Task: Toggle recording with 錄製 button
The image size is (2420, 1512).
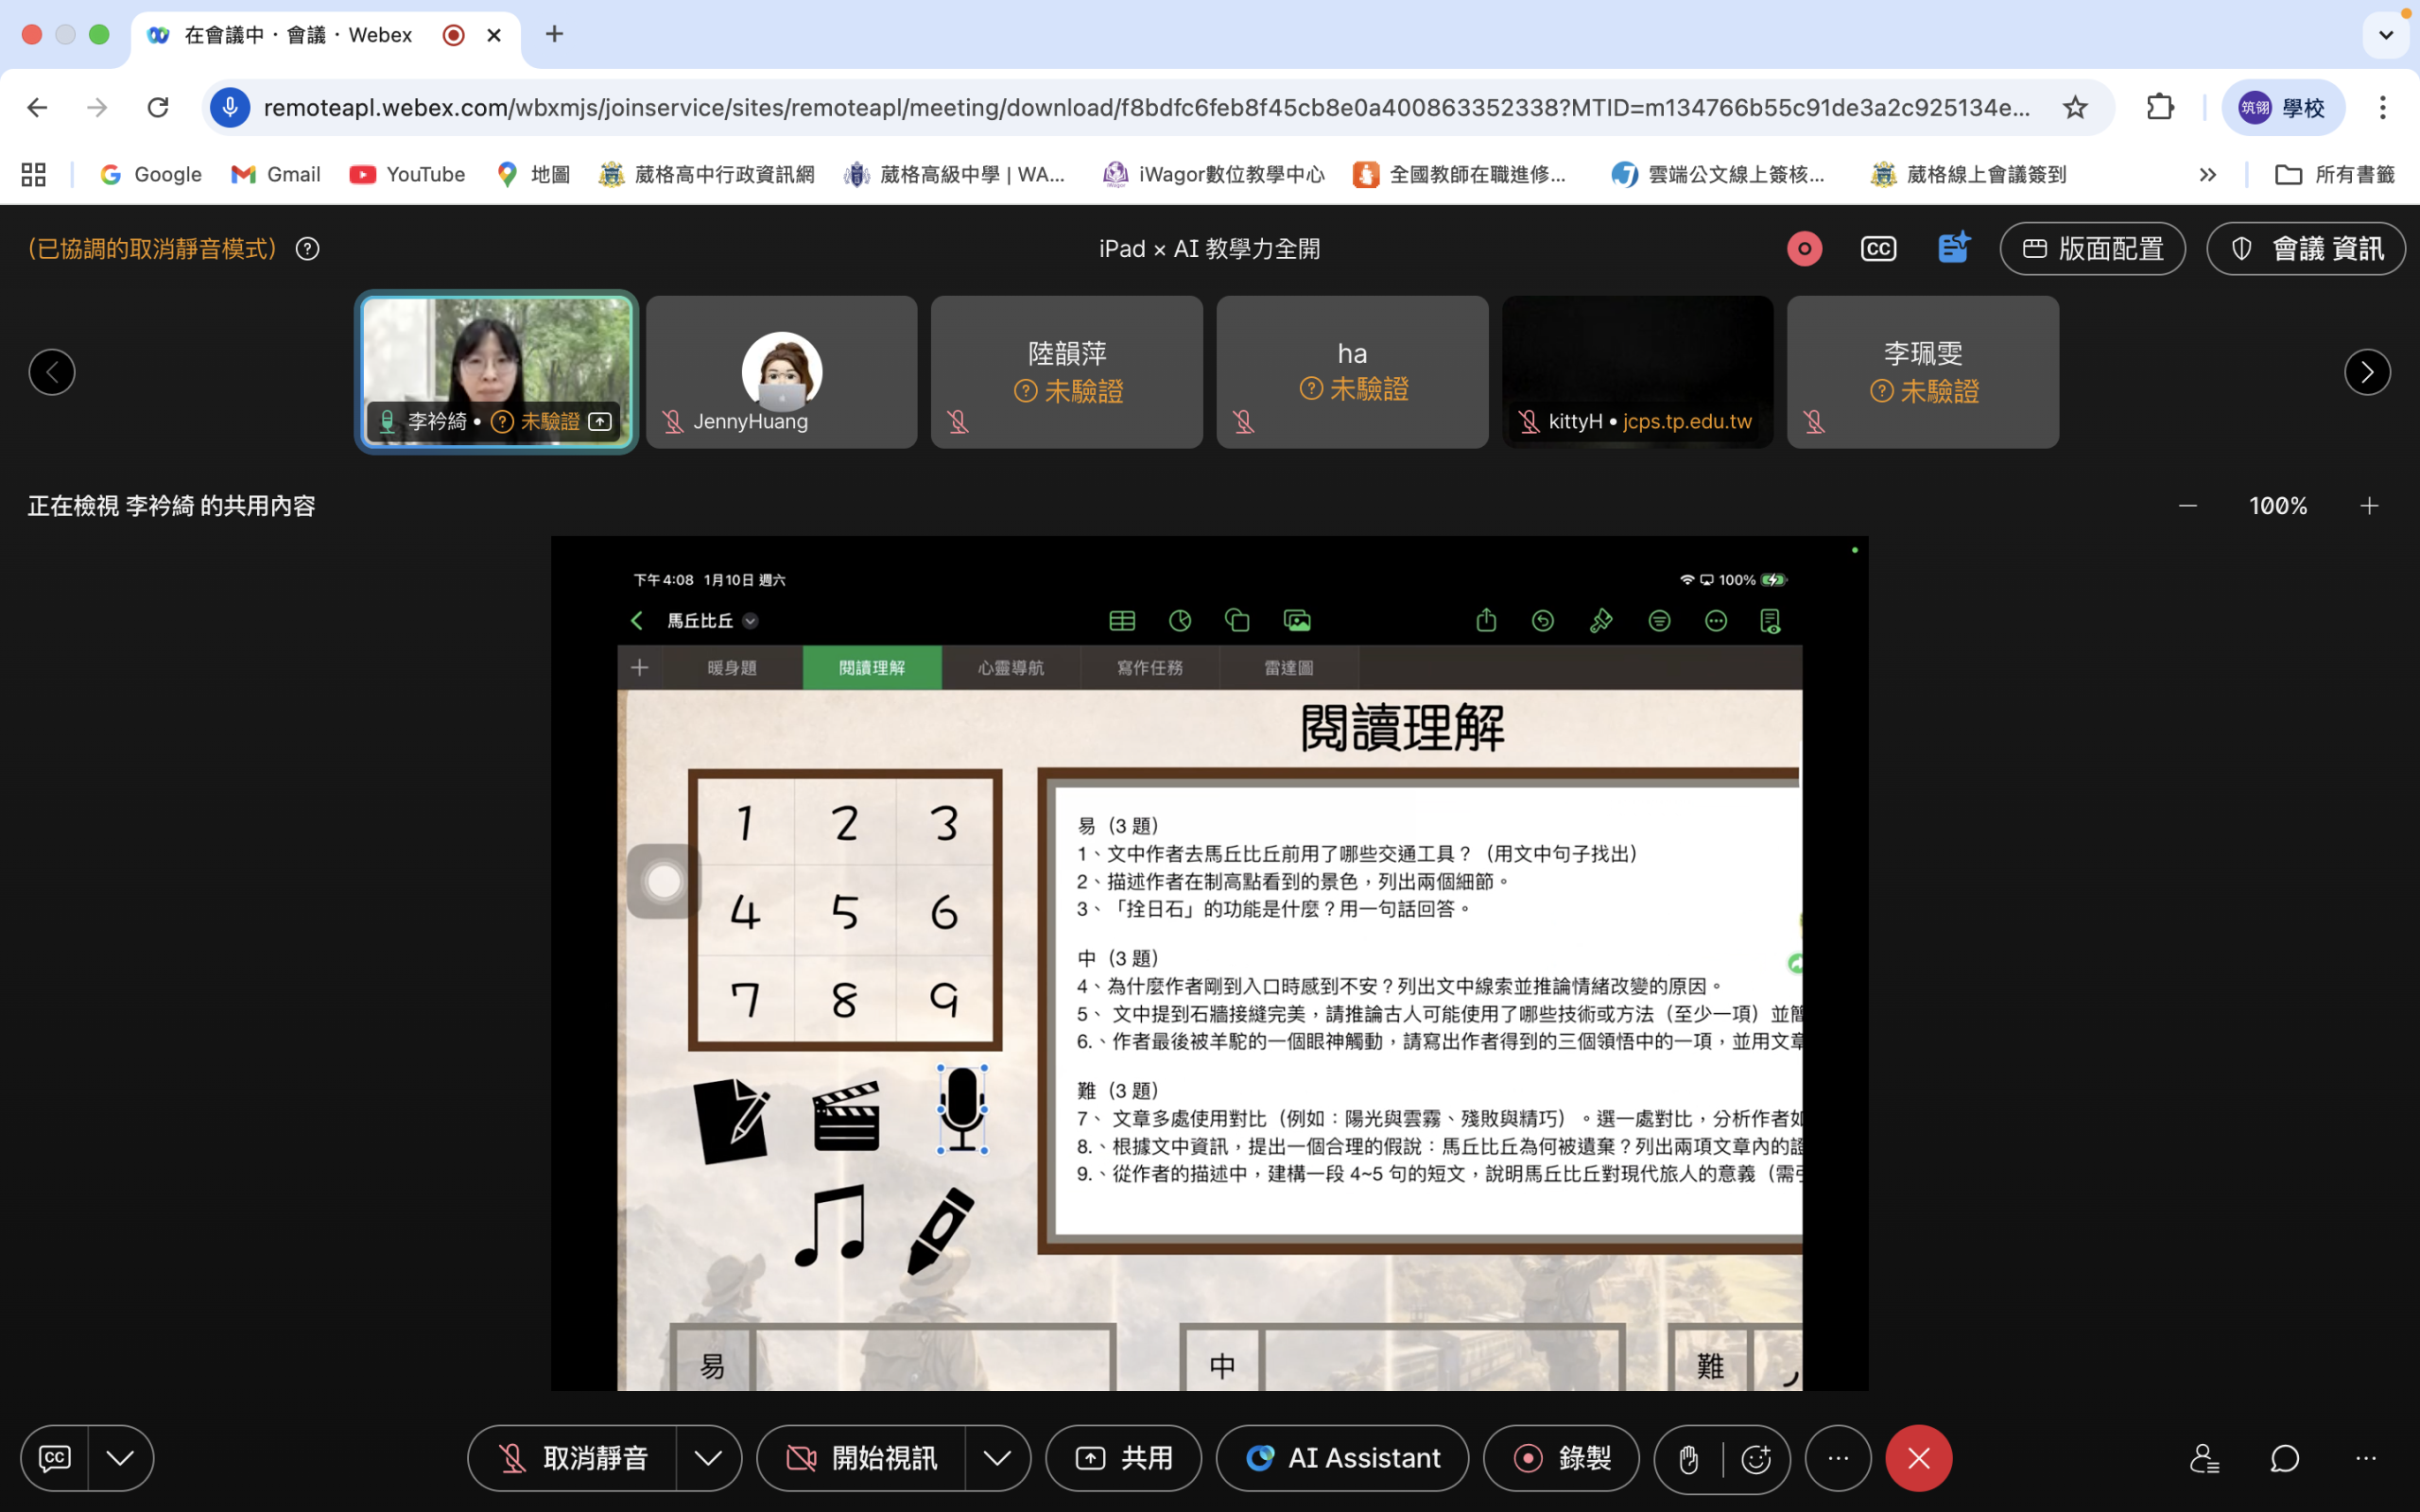Action: 1561,1458
